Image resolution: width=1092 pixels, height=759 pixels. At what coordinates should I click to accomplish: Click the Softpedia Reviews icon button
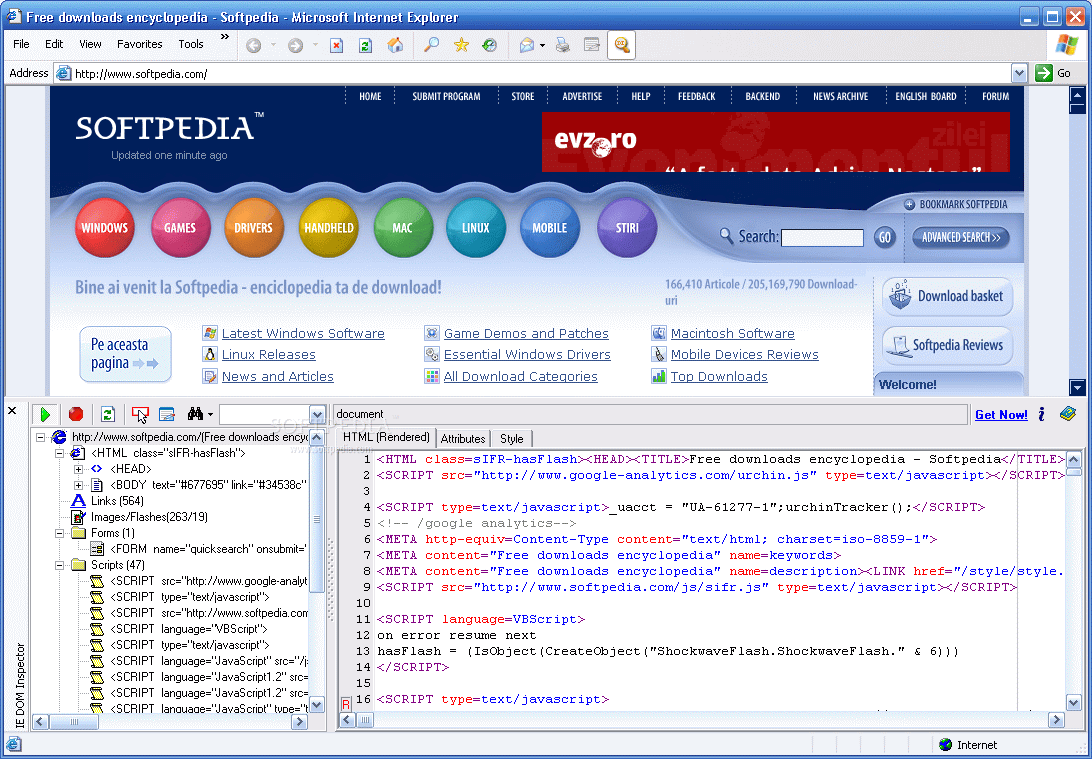(947, 345)
